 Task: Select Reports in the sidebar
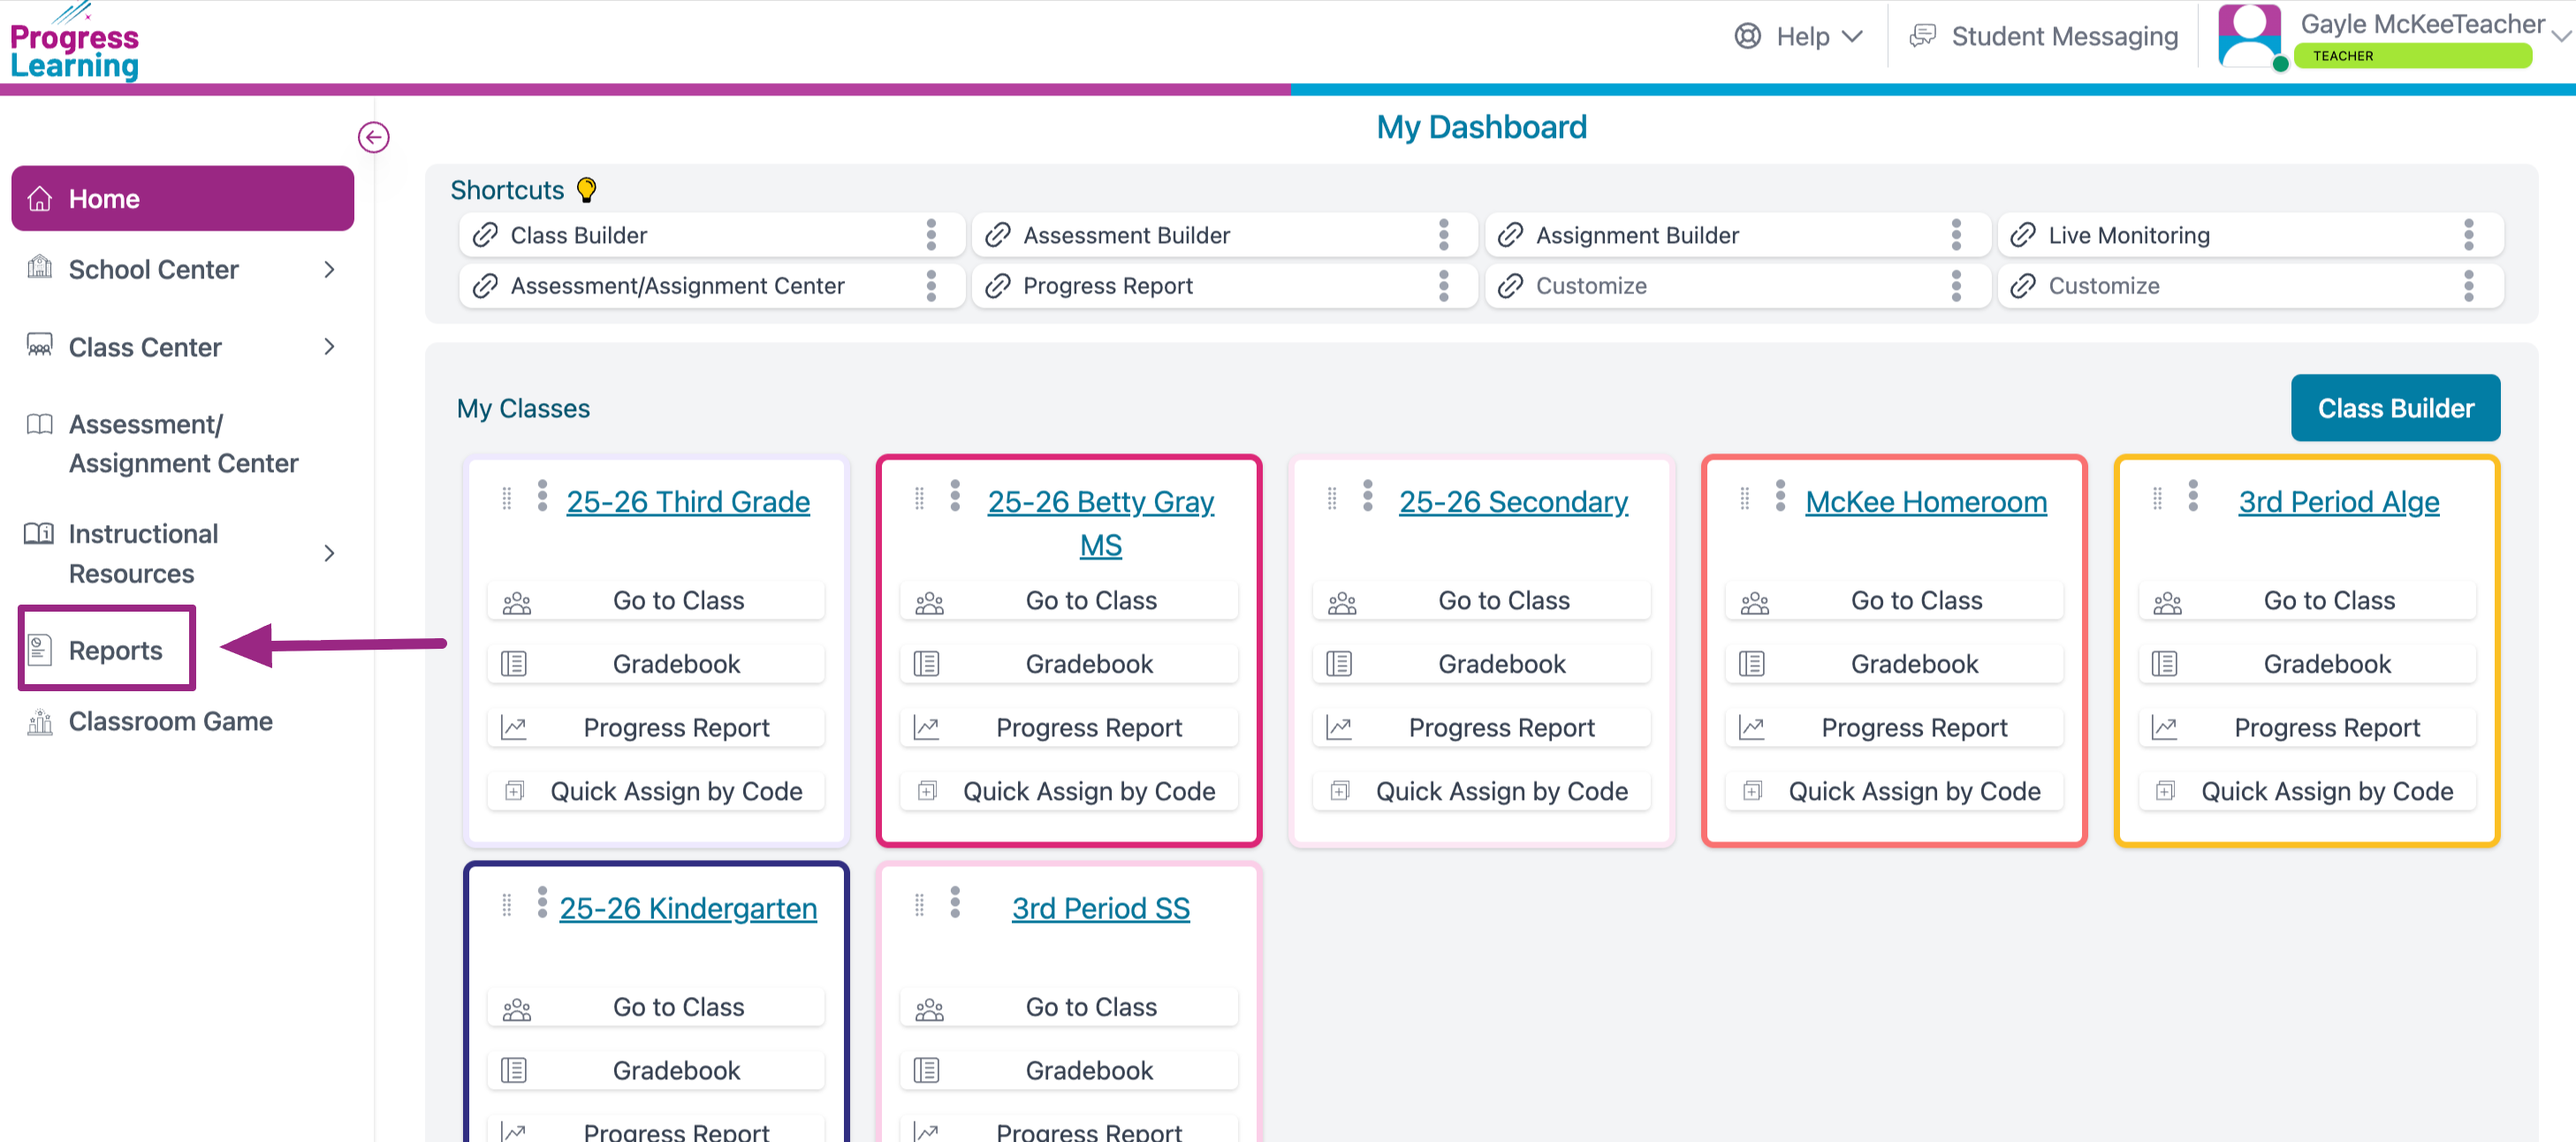(114, 650)
